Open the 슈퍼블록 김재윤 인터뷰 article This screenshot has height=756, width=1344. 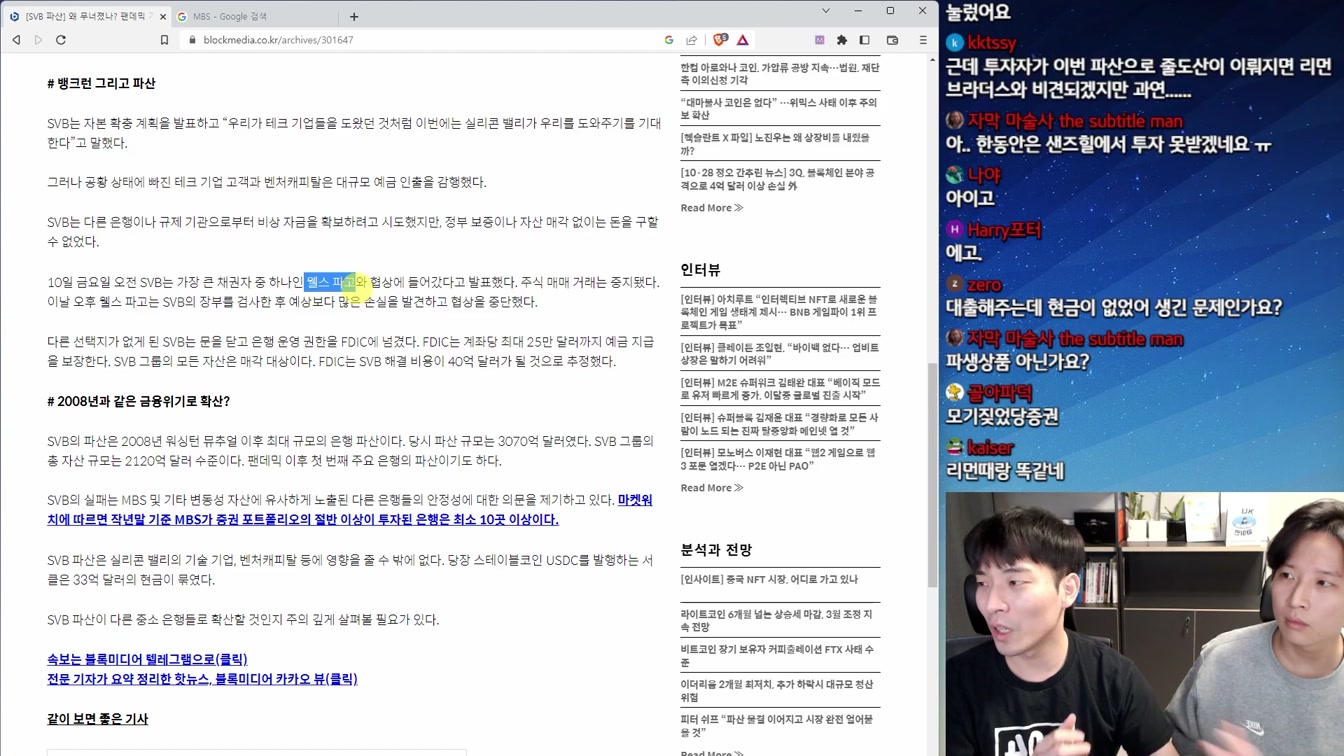tap(780, 424)
